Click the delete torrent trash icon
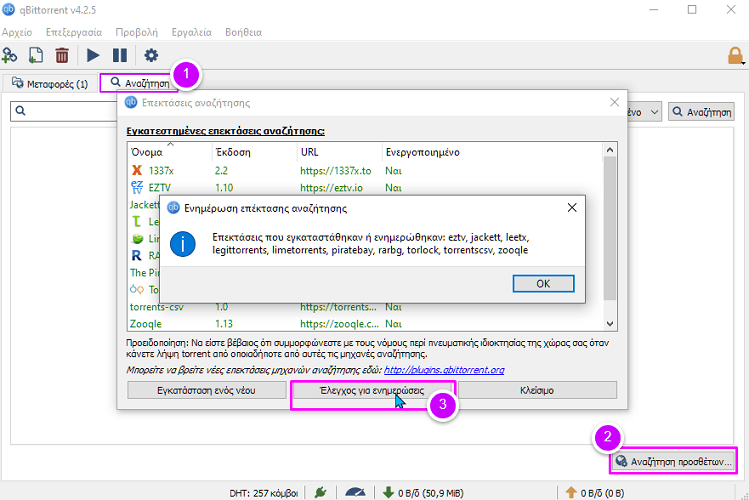 point(62,55)
